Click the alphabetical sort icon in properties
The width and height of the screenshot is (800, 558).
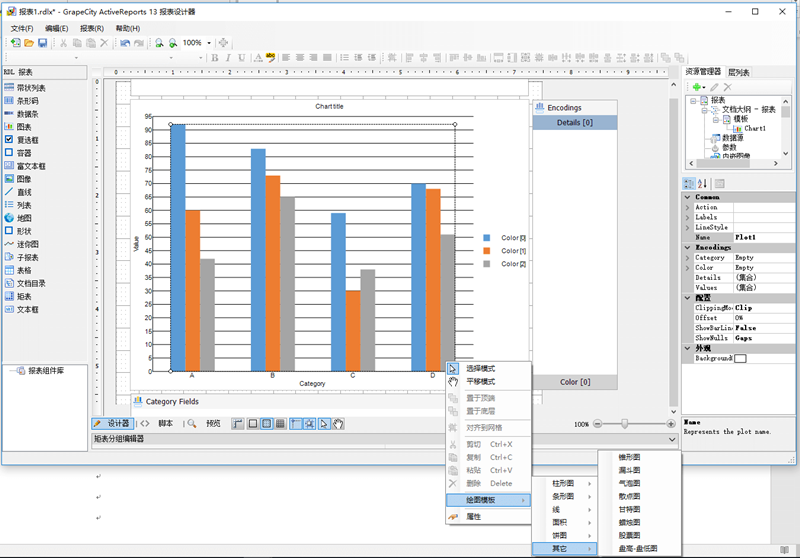703,183
